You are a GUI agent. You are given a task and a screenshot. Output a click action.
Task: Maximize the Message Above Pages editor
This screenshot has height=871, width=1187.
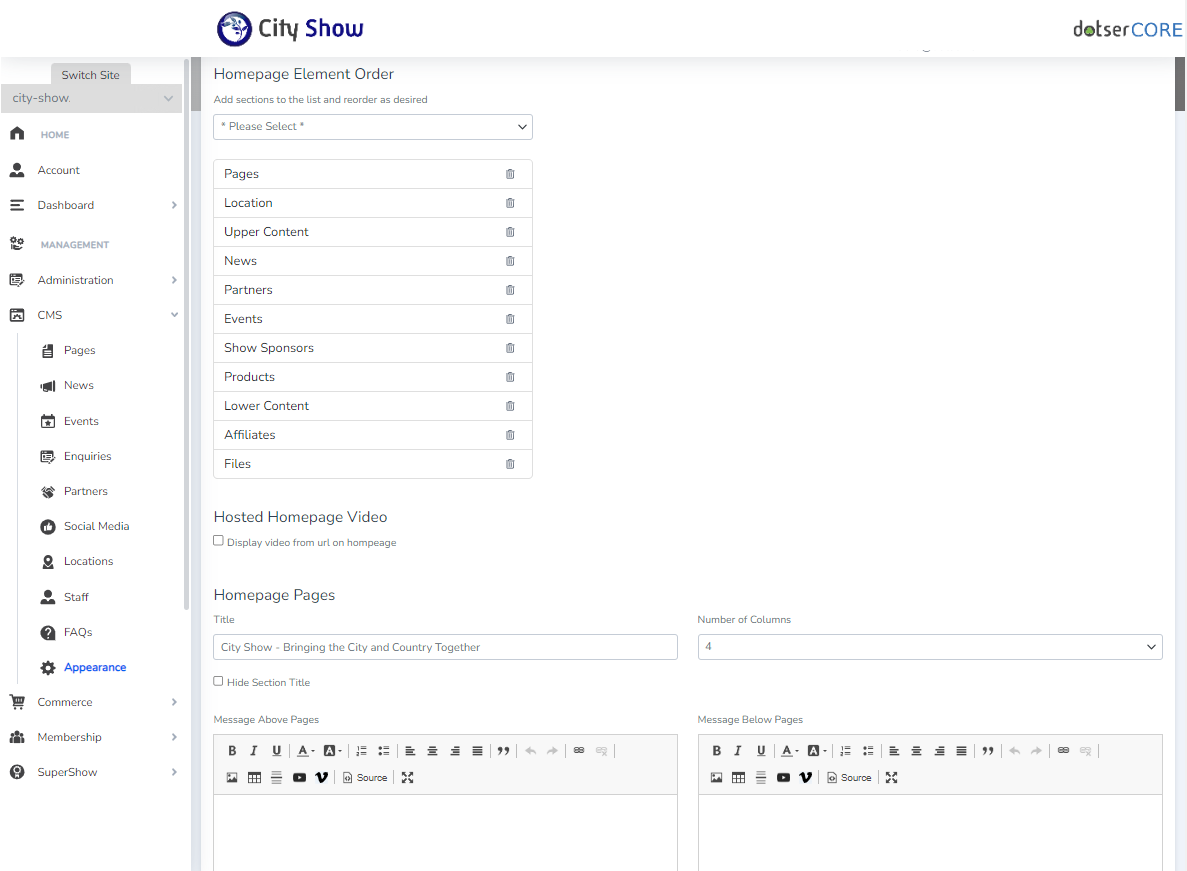[407, 778]
